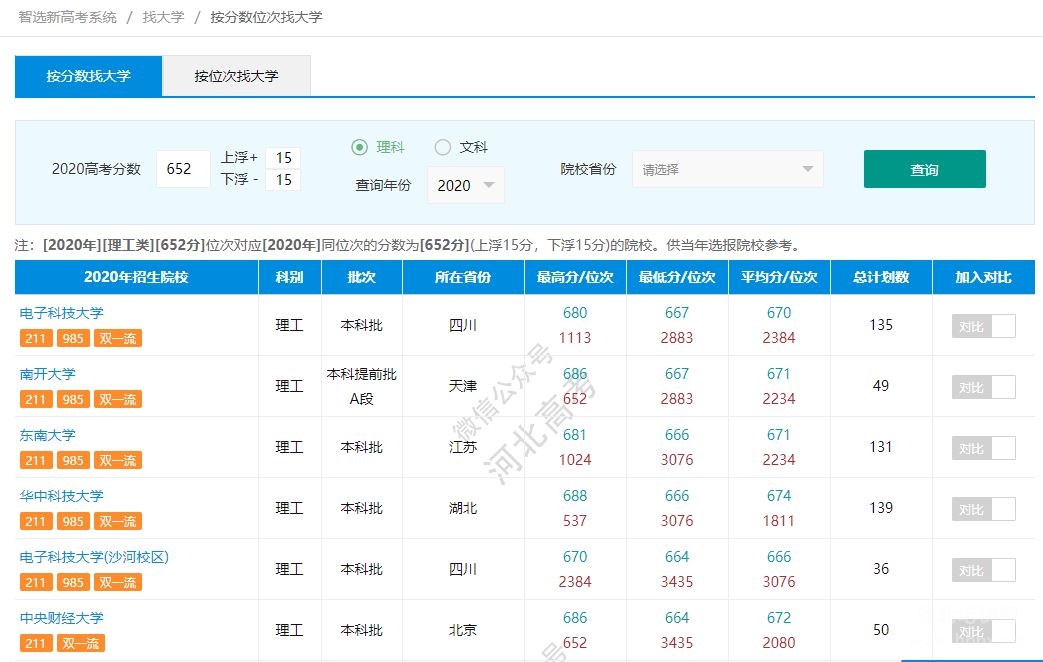1043x662 pixels.
Task: Click the 湖北 province cell
Action: coord(463,508)
